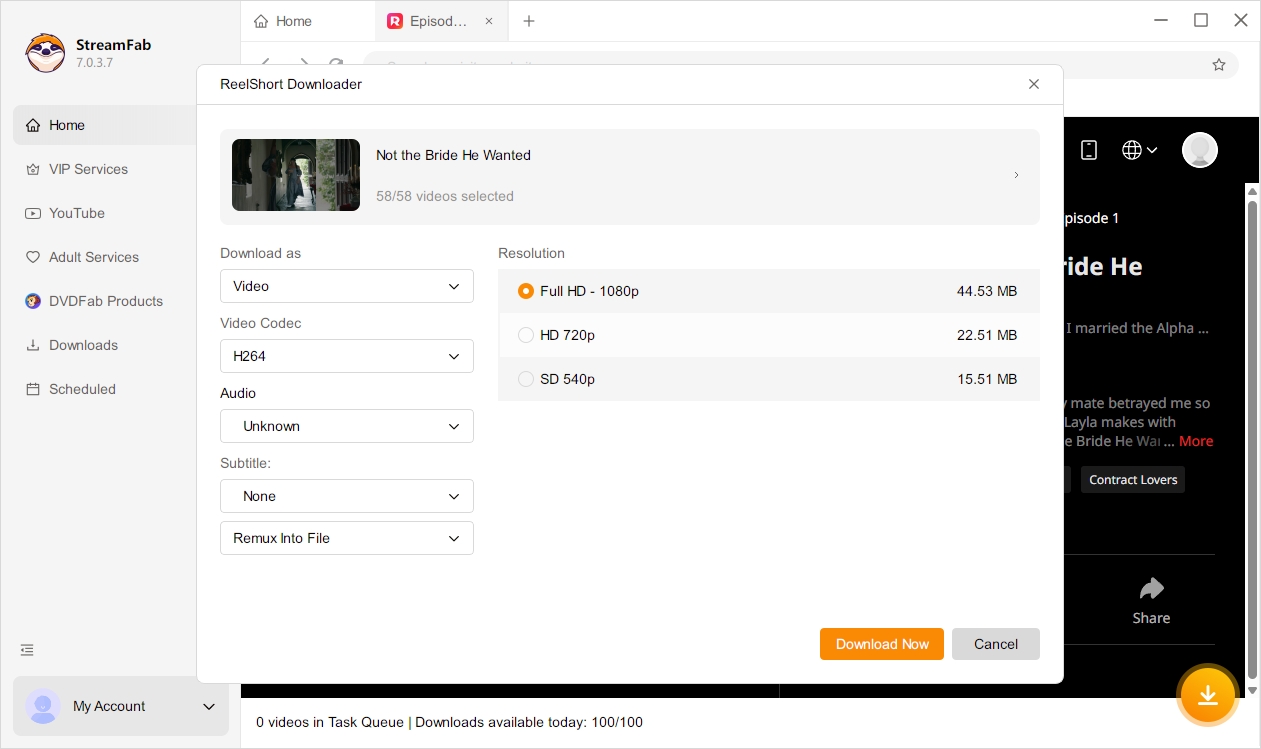Click the StreamFab sloth logo
The image size is (1261, 749).
click(45, 52)
